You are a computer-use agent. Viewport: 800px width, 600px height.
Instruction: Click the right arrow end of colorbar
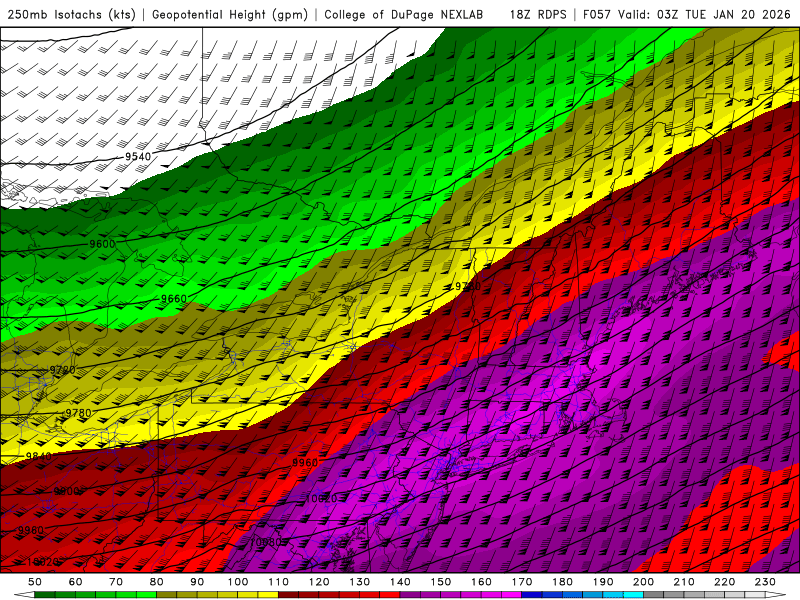[x=776, y=595]
